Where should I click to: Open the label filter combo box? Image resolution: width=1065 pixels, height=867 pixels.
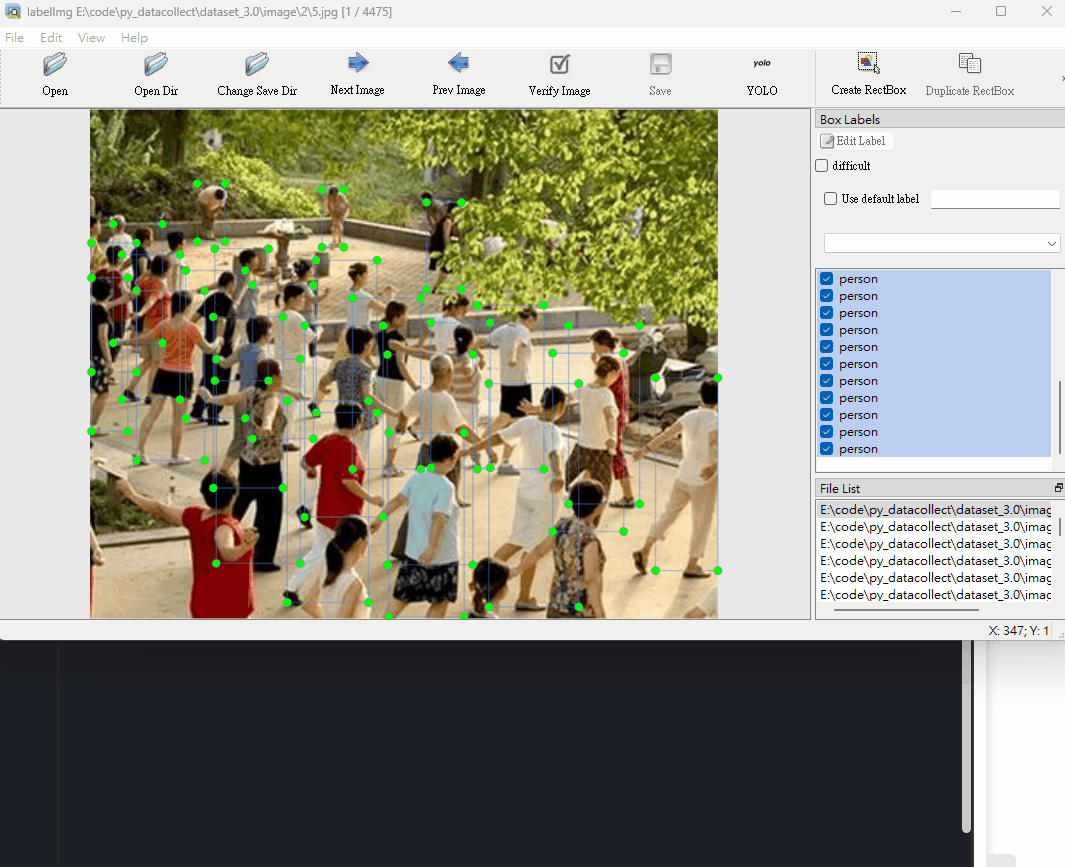point(941,243)
